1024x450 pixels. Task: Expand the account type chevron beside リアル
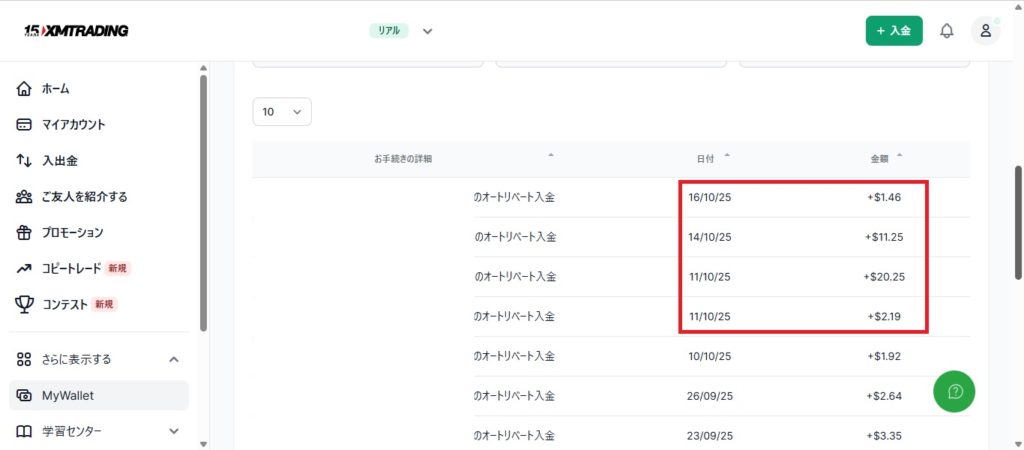428,31
